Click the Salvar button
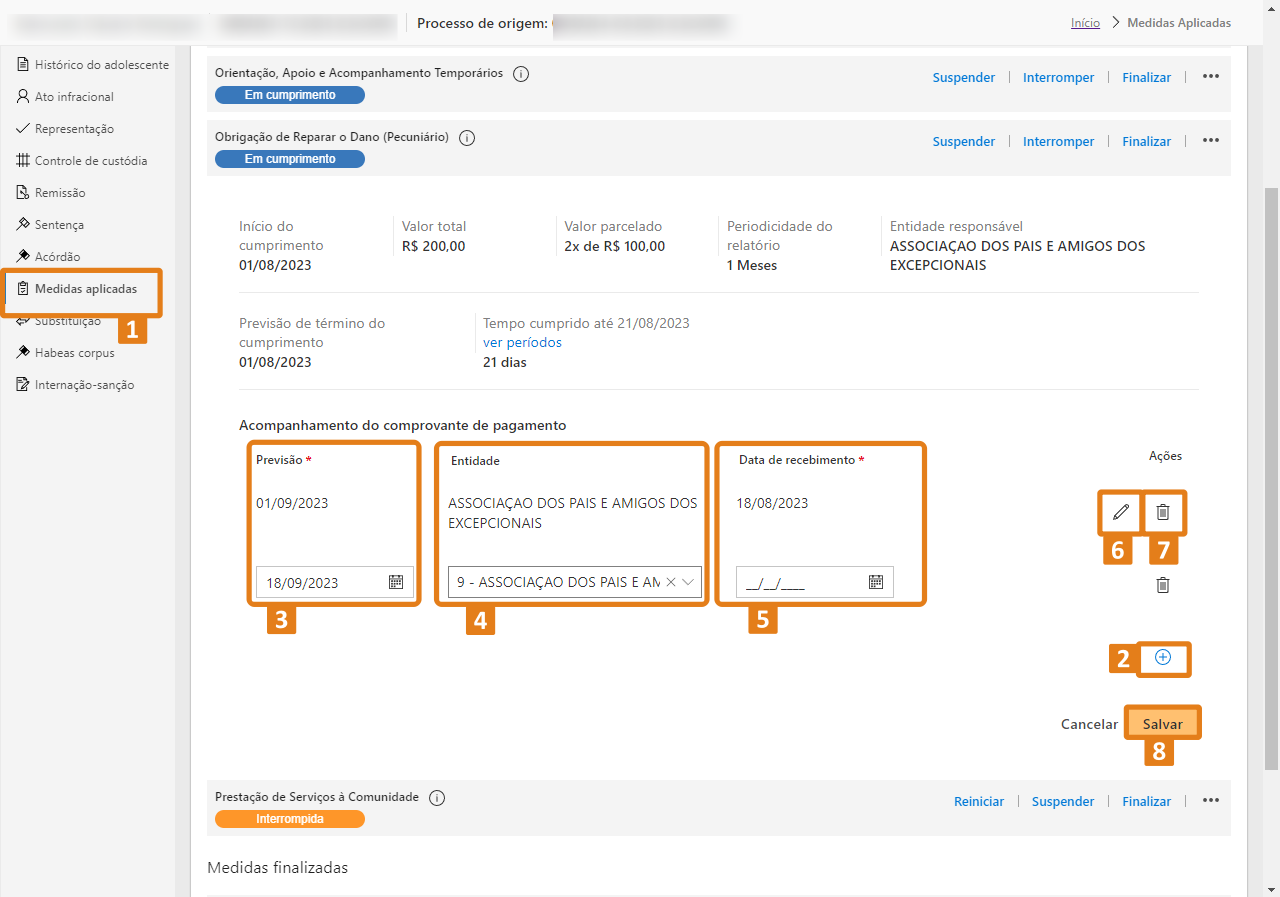 pos(1162,724)
